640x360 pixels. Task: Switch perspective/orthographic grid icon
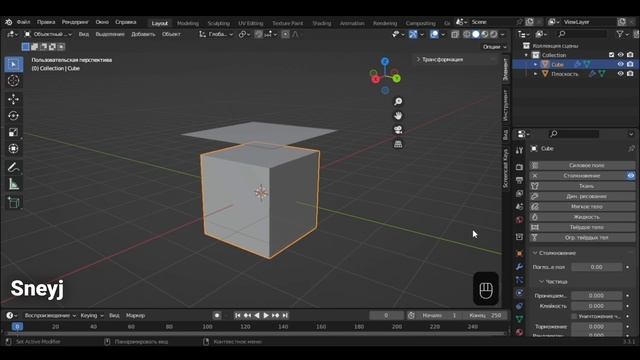(x=398, y=144)
